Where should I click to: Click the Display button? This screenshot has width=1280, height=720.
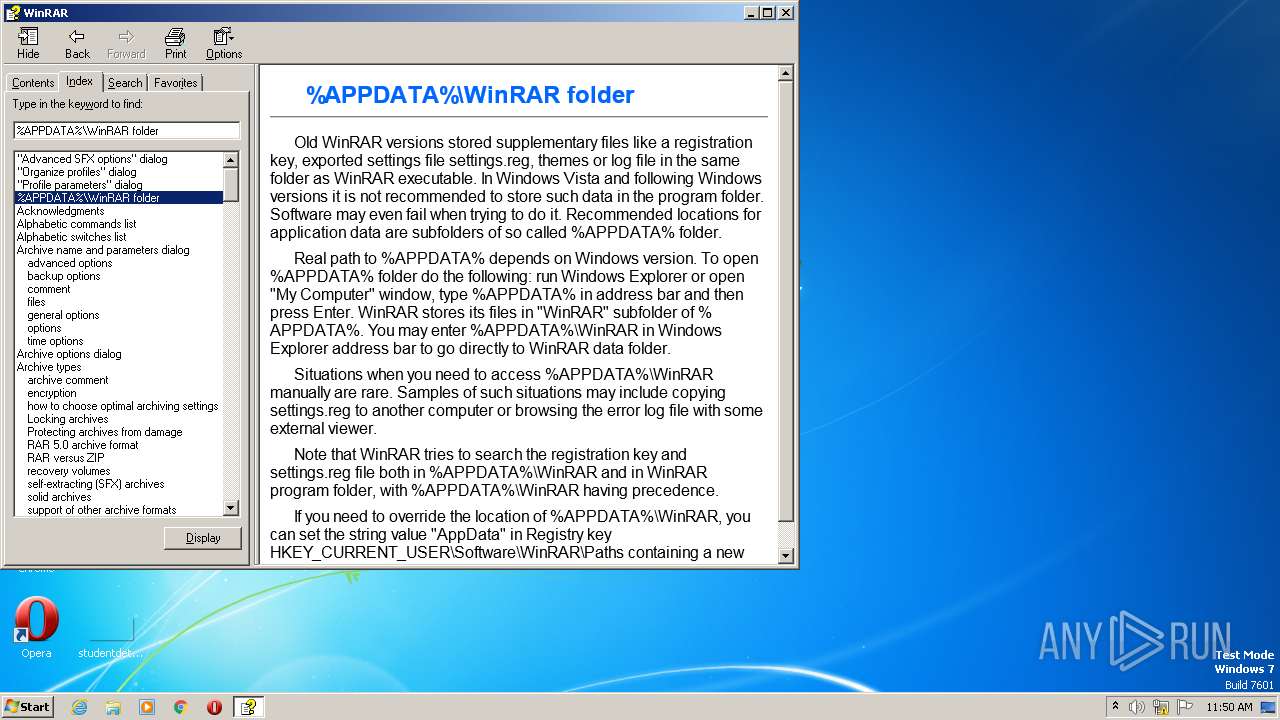(x=203, y=538)
